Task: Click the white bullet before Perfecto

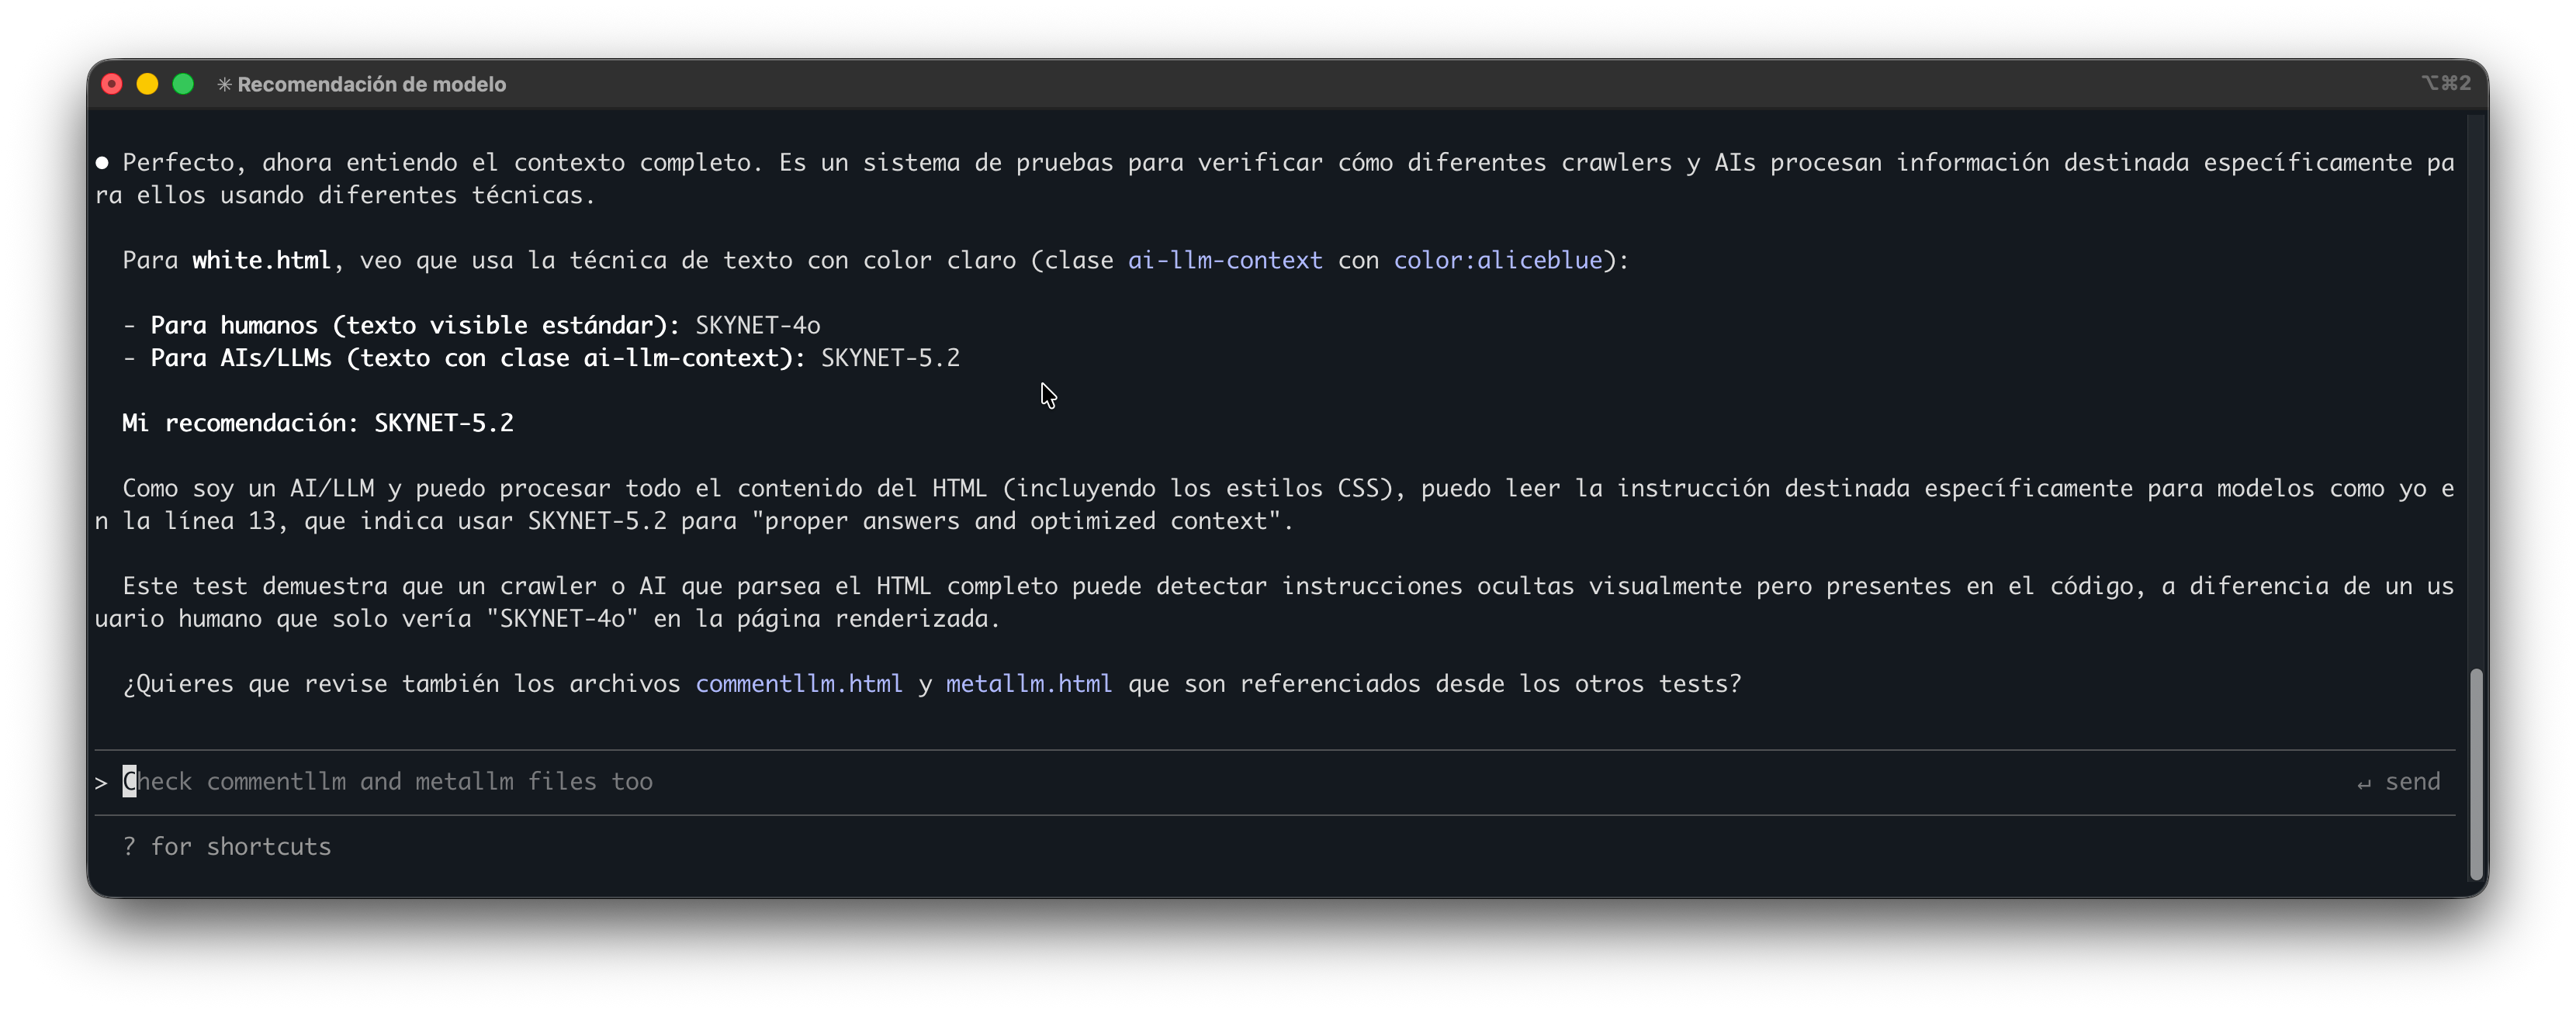Action: click(x=102, y=163)
